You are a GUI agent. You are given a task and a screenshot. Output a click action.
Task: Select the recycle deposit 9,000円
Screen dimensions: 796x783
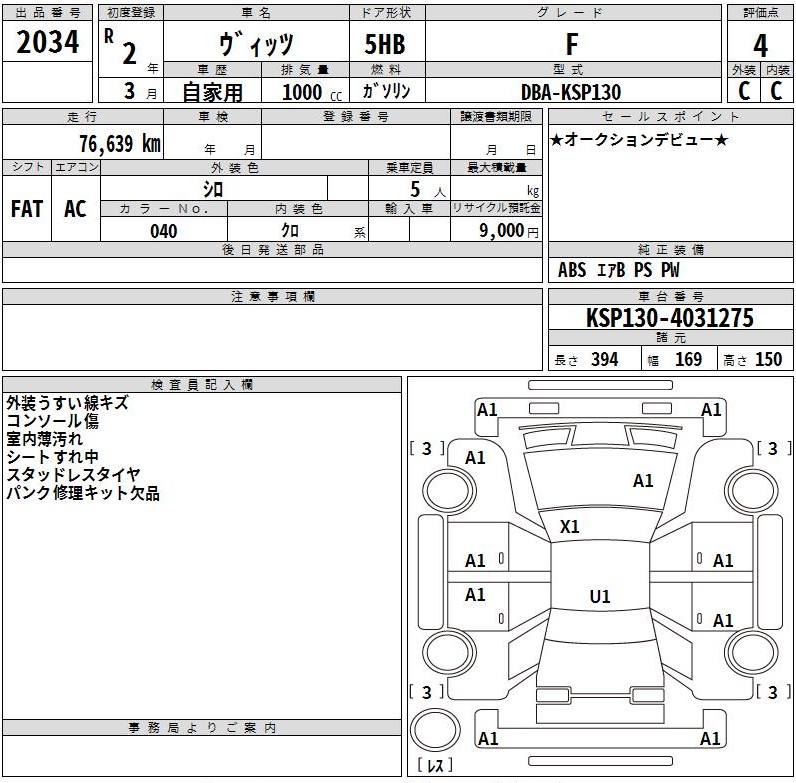pyautogui.click(x=509, y=231)
